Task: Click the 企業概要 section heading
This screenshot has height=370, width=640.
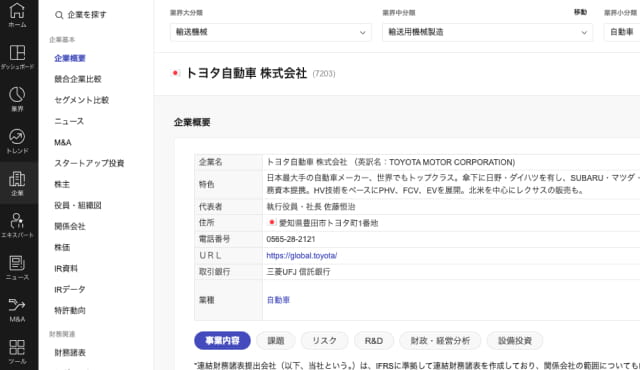Action: pyautogui.click(x=192, y=122)
